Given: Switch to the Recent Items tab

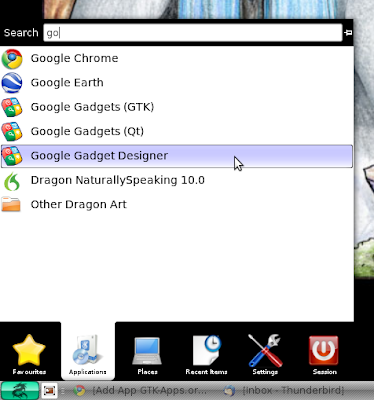Looking at the screenshot, I should (x=206, y=354).
